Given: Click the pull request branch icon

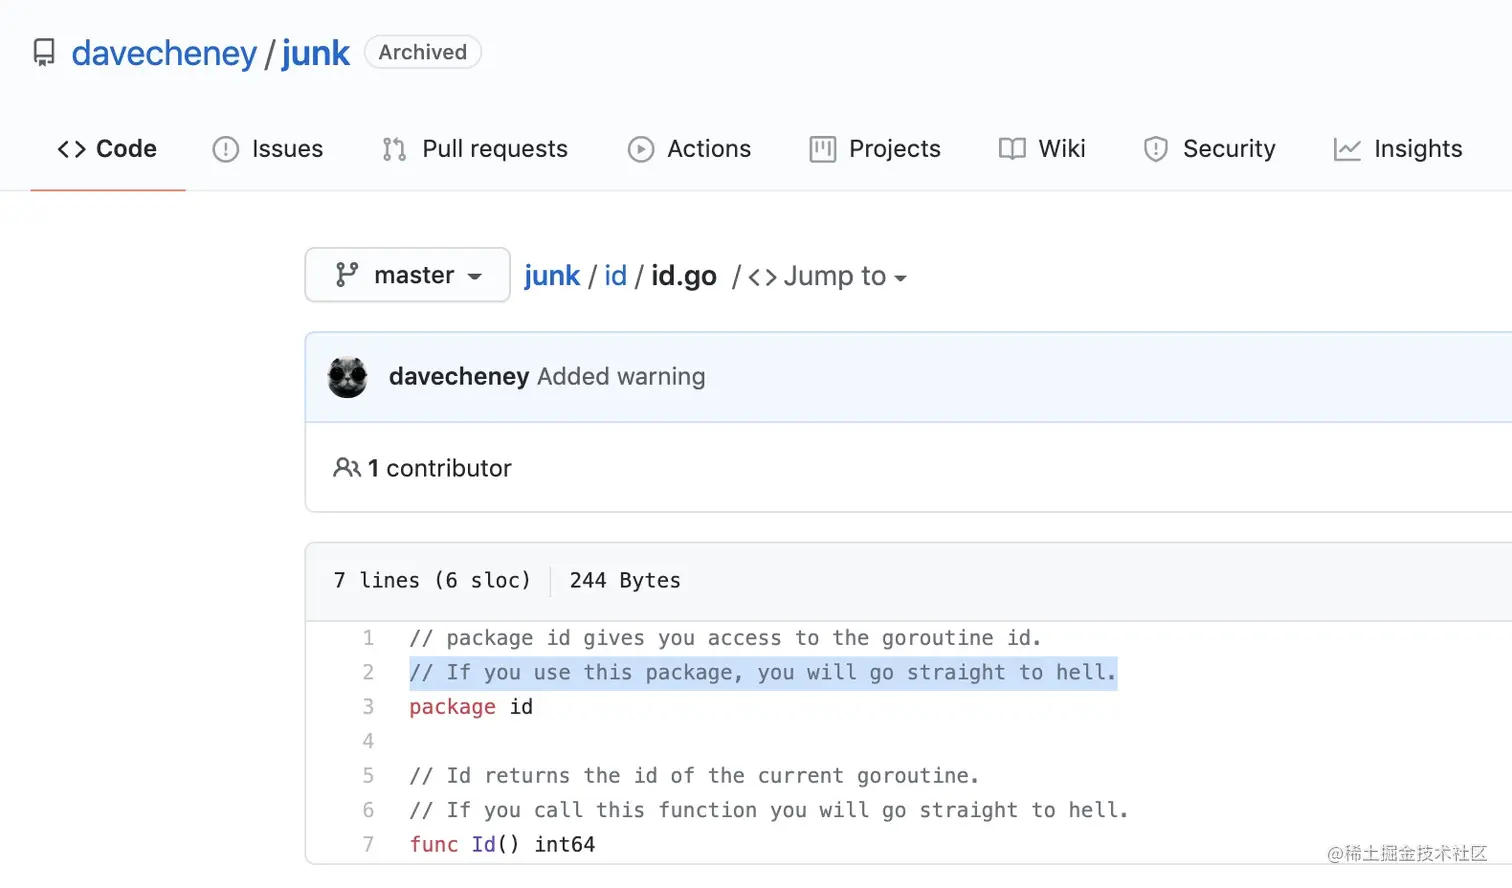Looking at the screenshot, I should 394,149.
